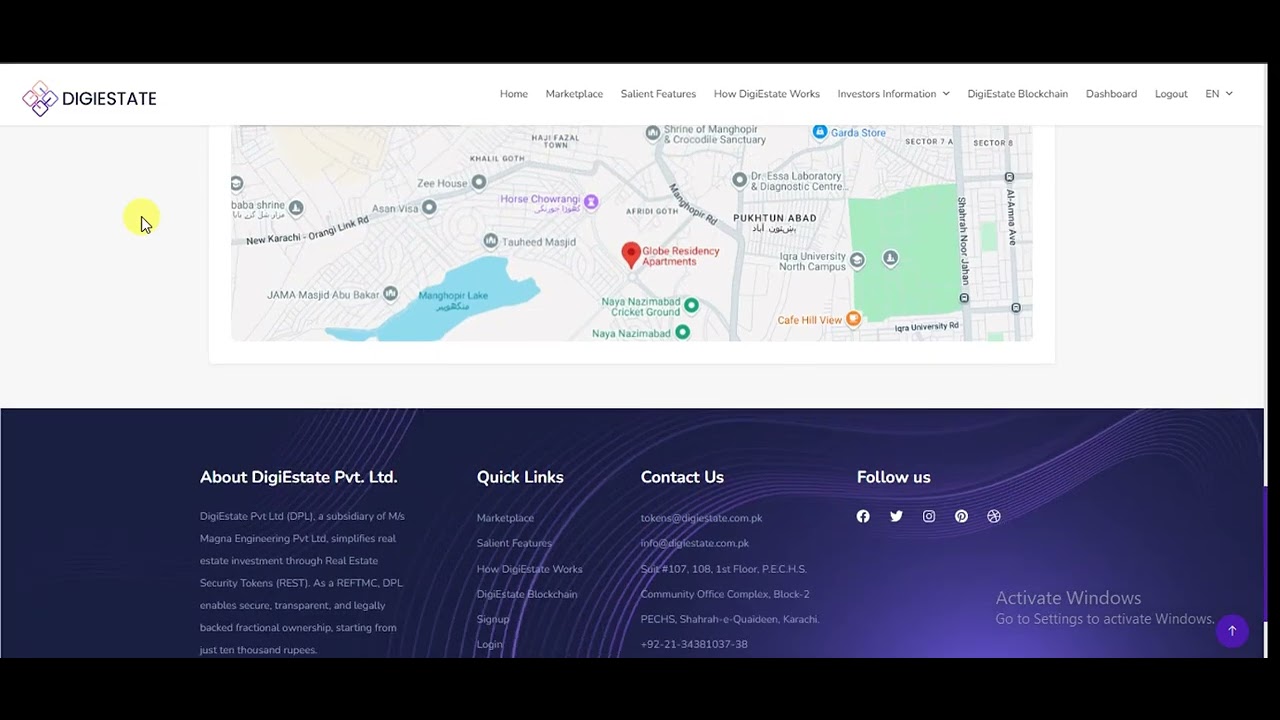Open Salient Features in top navigation
This screenshot has height=720, width=1280.
(x=658, y=94)
